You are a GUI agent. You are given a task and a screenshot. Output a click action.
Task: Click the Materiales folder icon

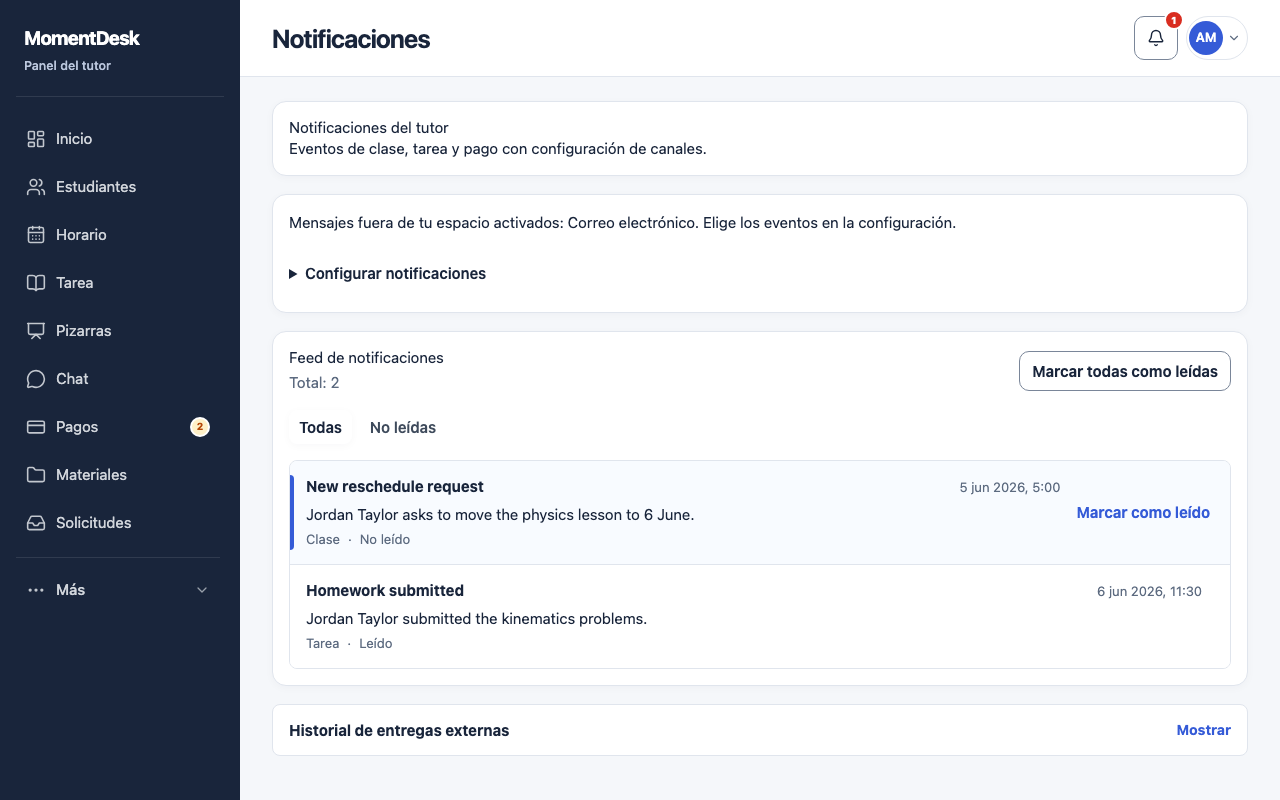coord(36,475)
